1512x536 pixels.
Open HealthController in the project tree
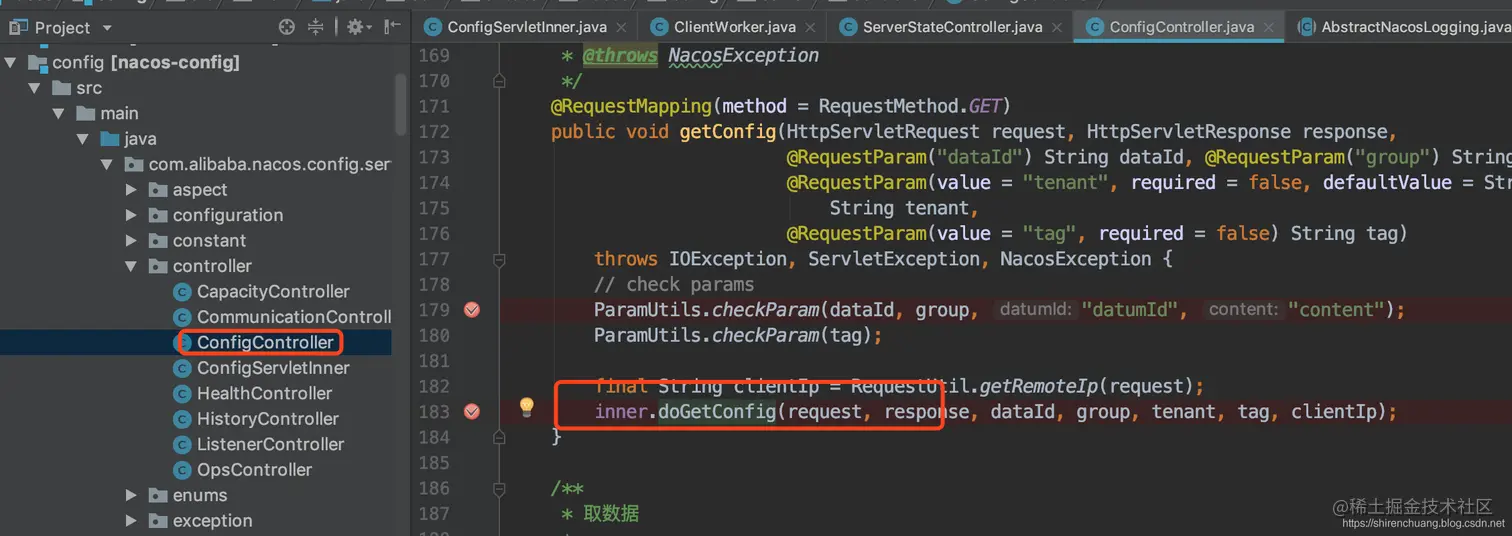(x=264, y=394)
